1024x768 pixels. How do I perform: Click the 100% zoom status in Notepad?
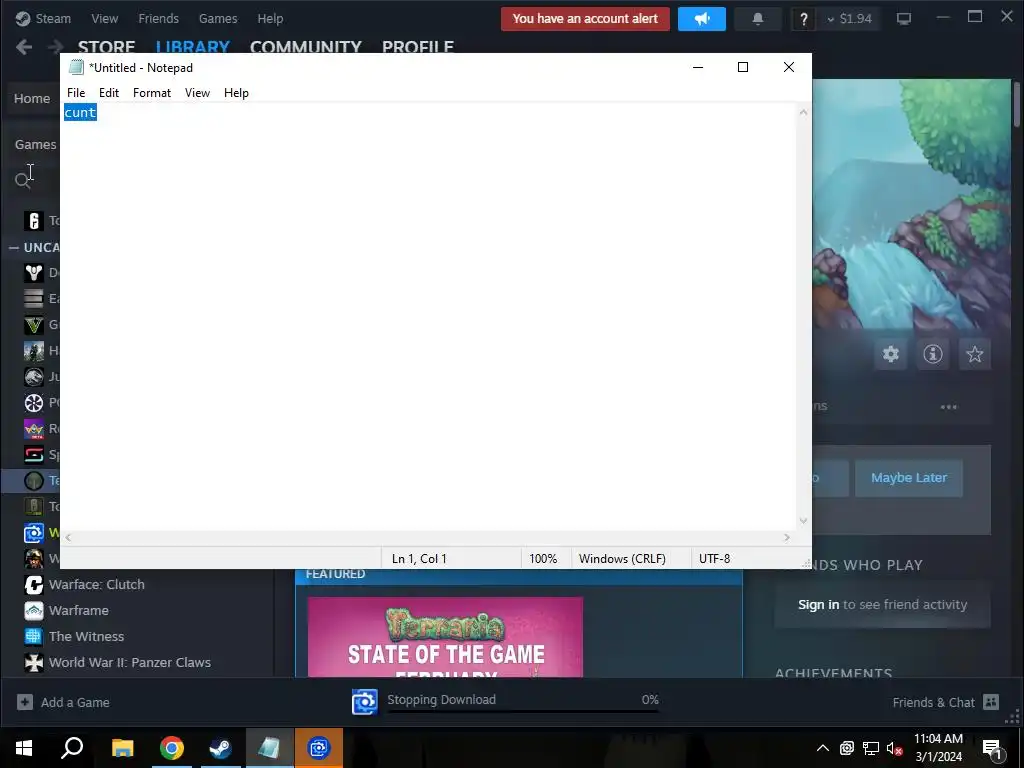543,559
